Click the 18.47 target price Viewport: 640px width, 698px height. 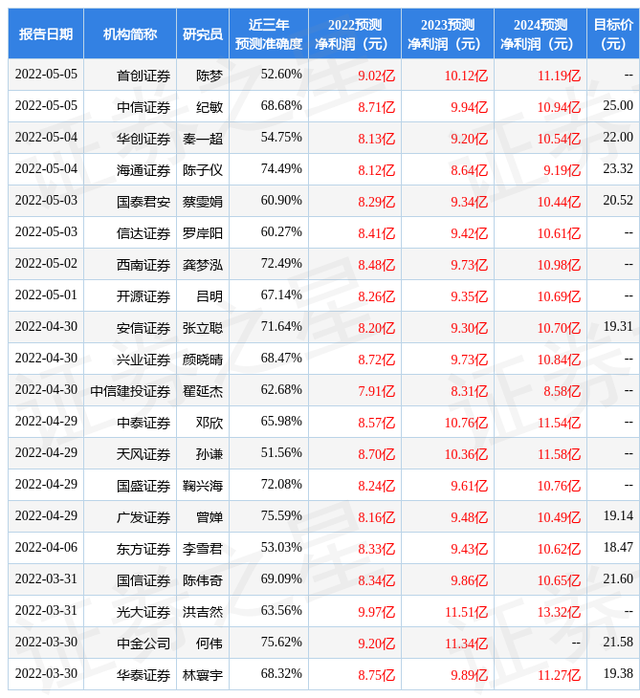tap(618, 547)
